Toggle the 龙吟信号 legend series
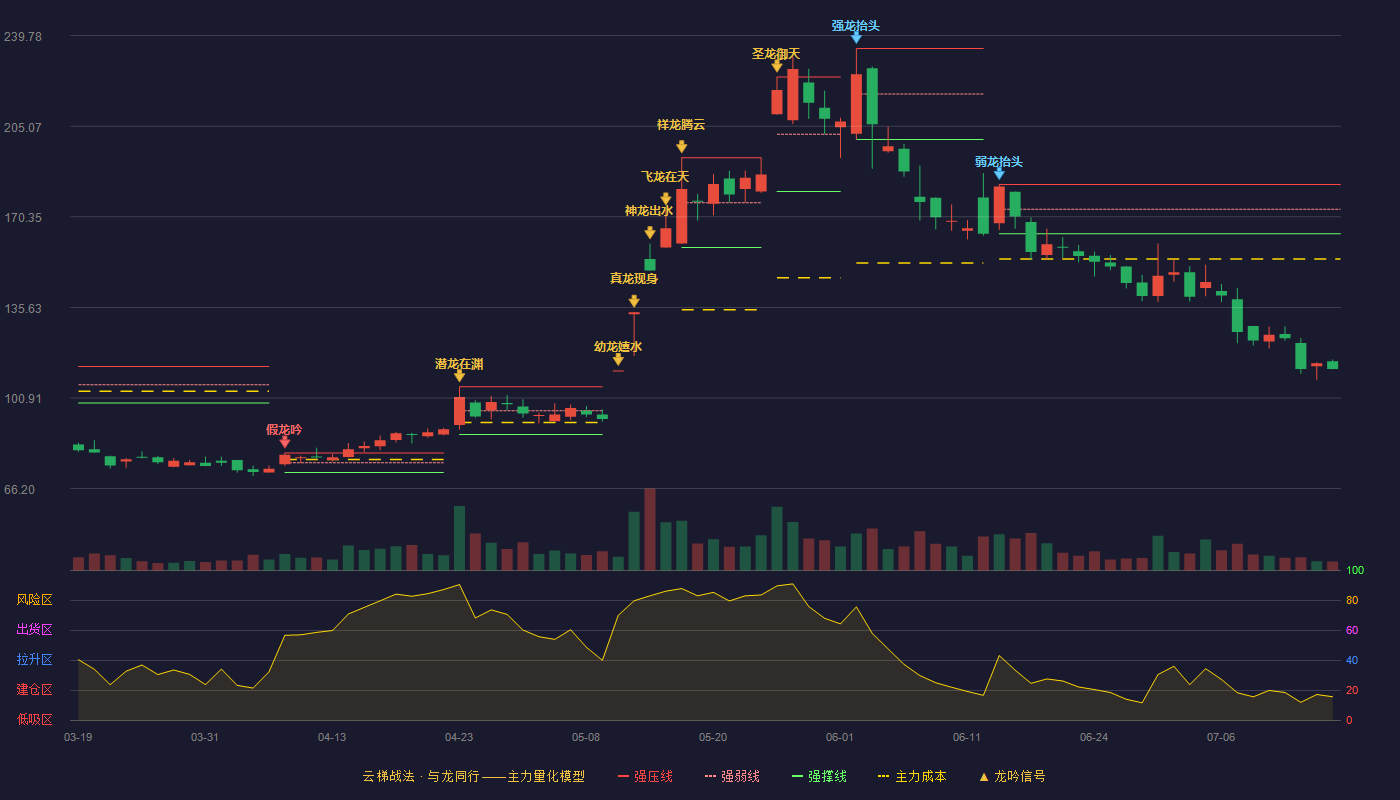Screen dimensions: 1400x800 pyautogui.click(x=1011, y=776)
